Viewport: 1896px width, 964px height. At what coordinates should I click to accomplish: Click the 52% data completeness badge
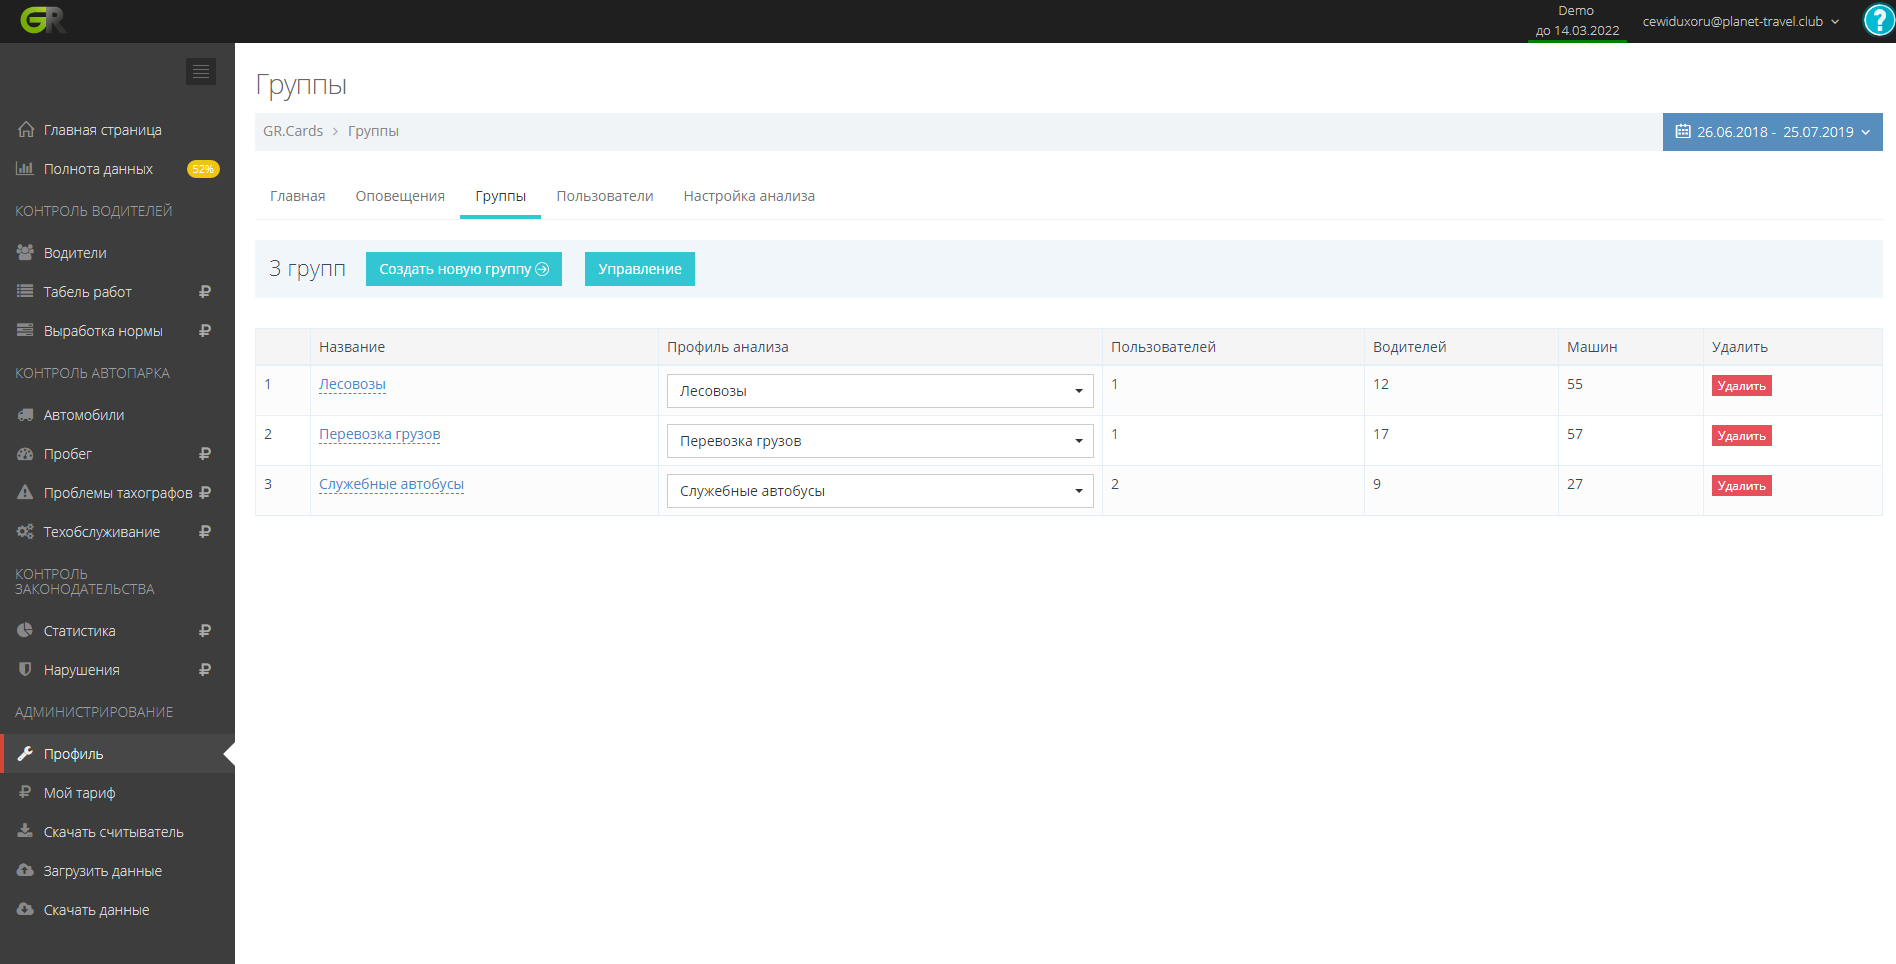[203, 169]
